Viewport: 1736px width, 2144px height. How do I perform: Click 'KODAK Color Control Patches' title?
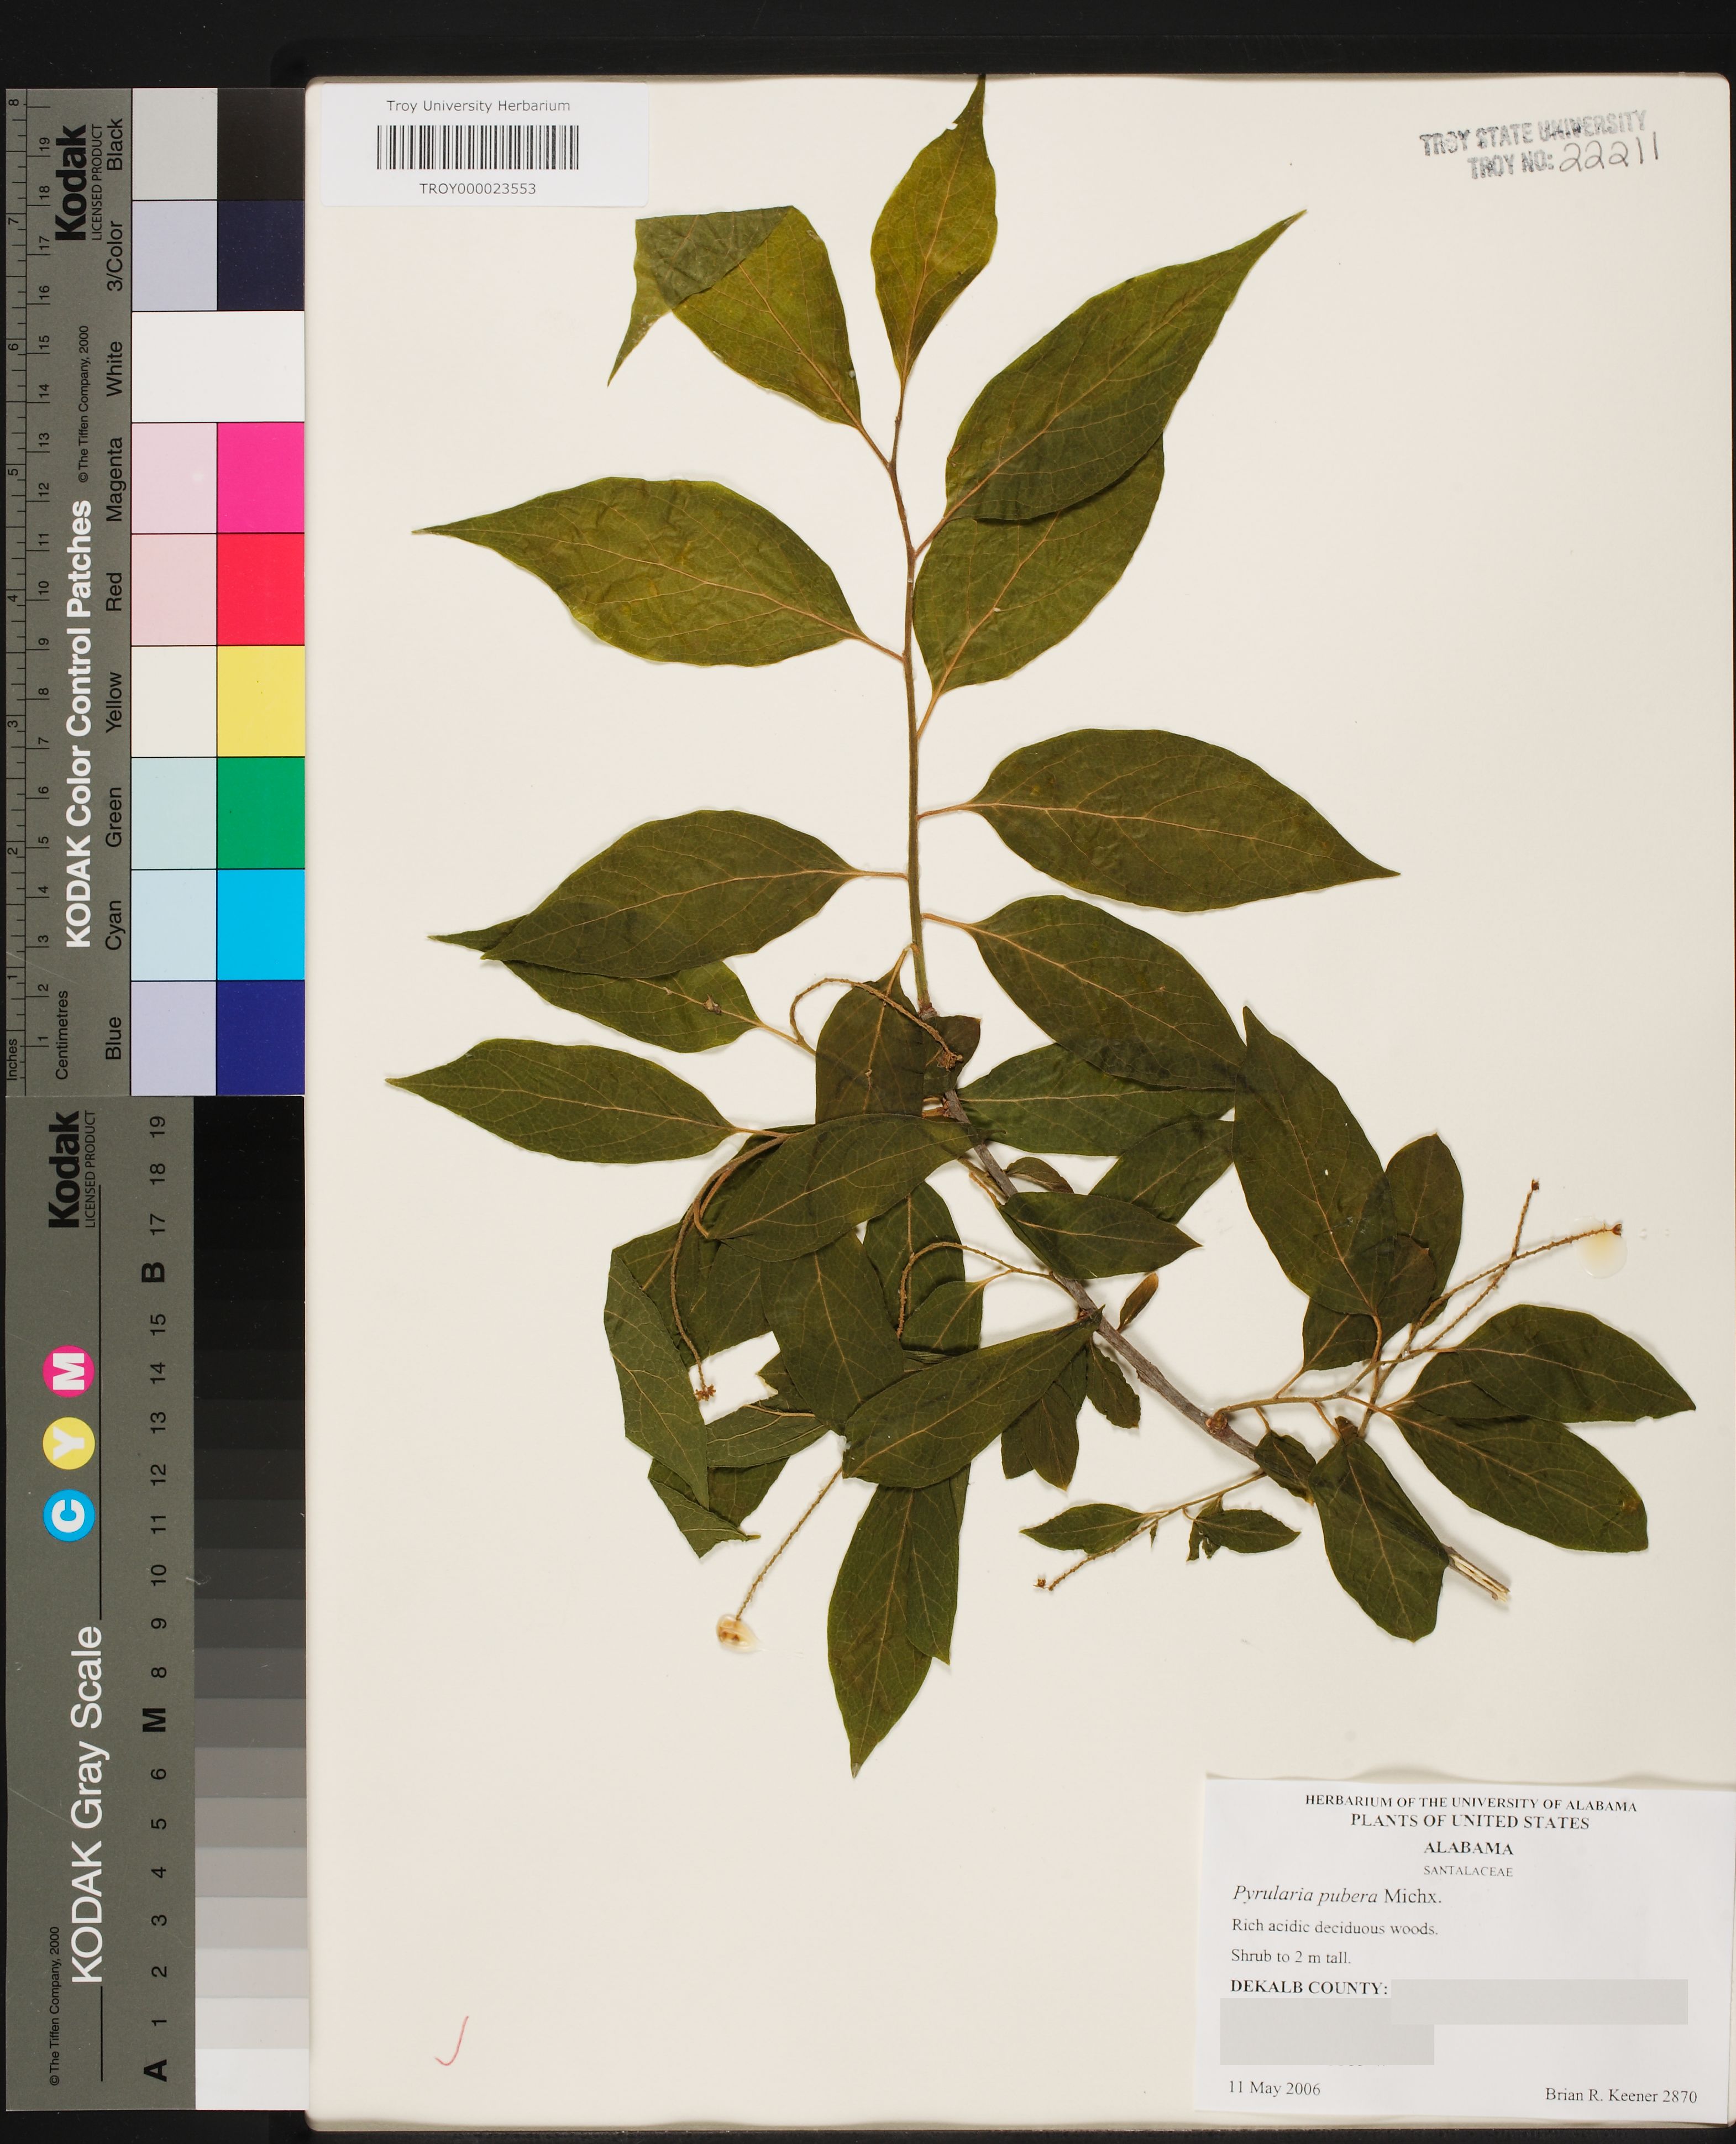point(79,725)
